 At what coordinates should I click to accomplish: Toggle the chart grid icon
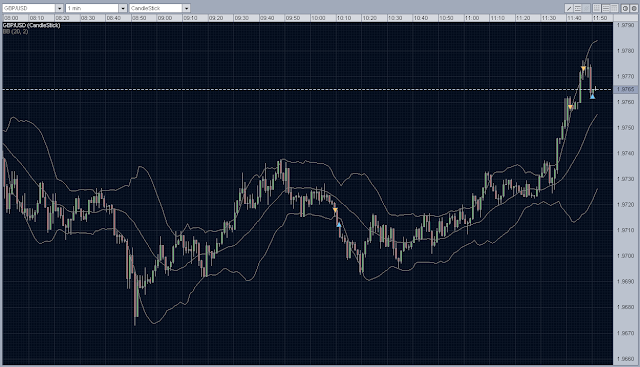597,8
